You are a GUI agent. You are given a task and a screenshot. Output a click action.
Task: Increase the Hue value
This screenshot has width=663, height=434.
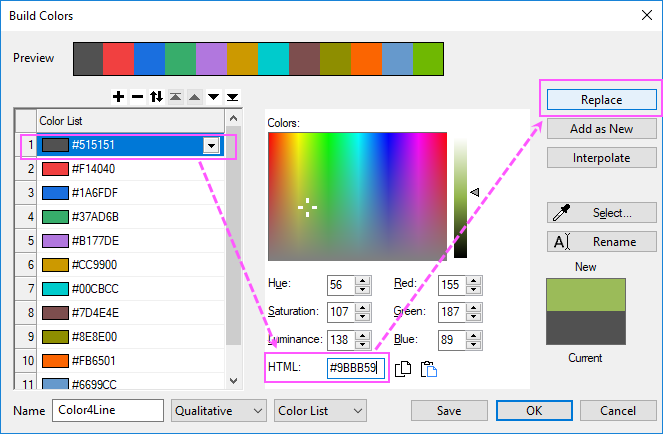tap(362, 280)
